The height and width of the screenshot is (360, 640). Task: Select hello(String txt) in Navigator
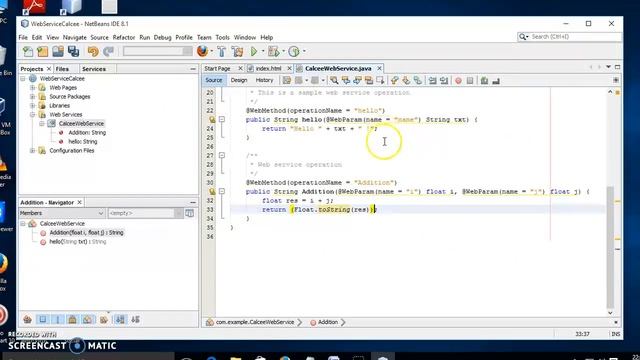[x=78, y=242]
